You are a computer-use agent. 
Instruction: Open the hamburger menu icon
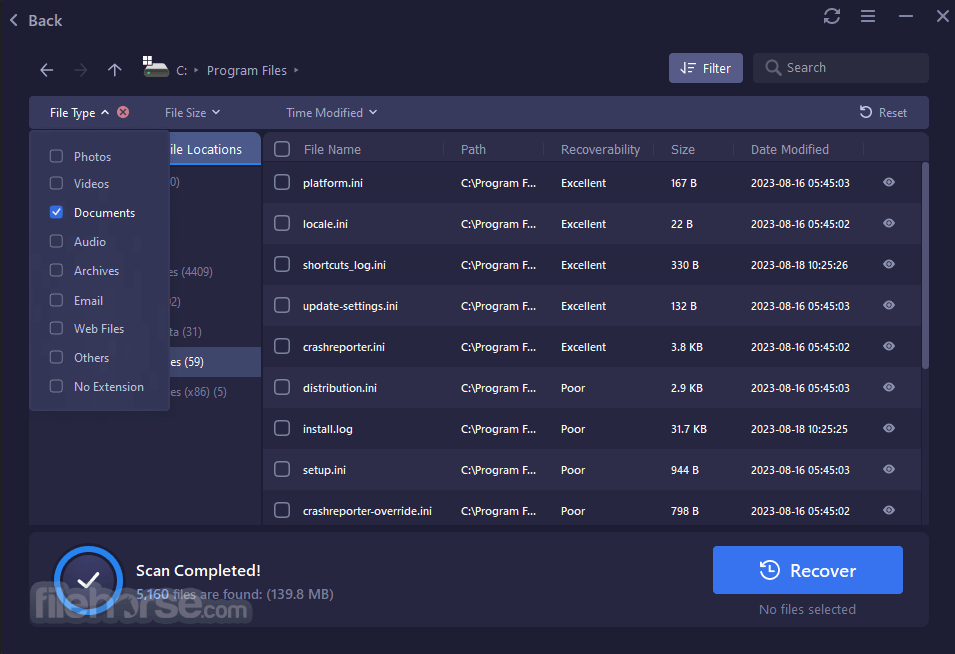[x=868, y=16]
